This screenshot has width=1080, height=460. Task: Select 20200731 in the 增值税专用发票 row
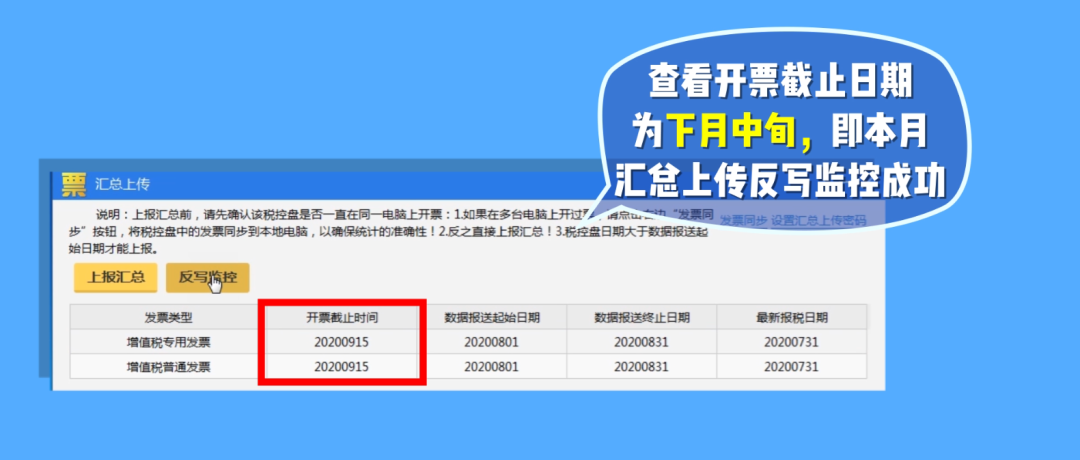[x=791, y=342]
